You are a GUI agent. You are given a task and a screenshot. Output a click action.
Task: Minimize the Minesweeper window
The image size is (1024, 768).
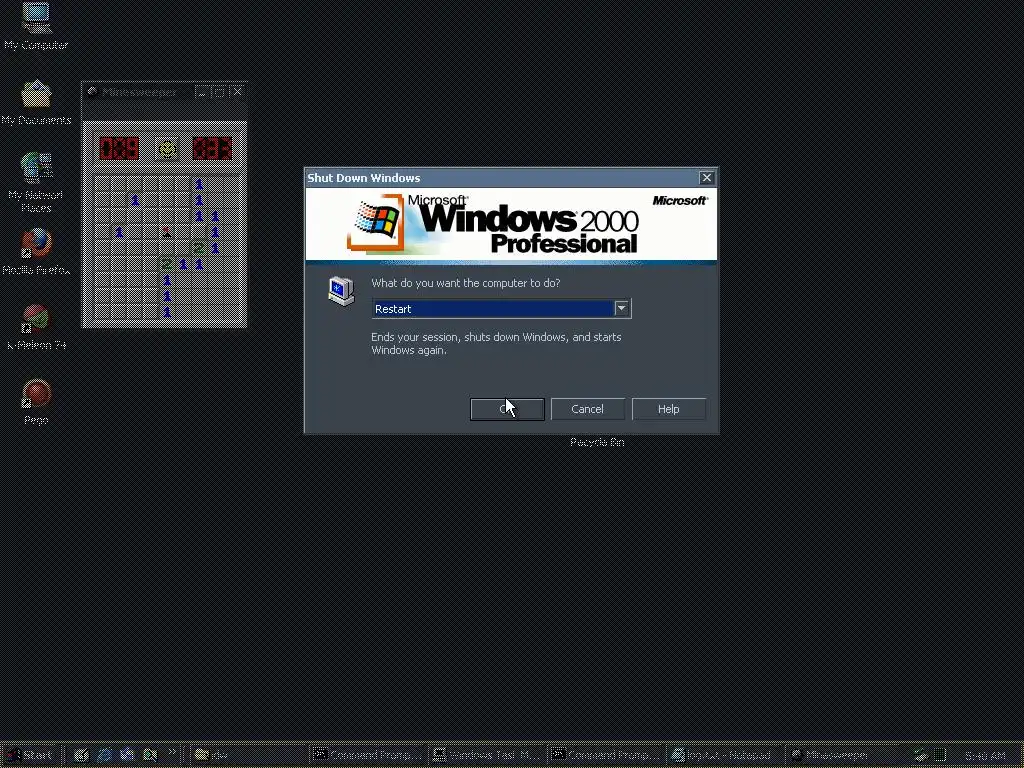point(202,92)
